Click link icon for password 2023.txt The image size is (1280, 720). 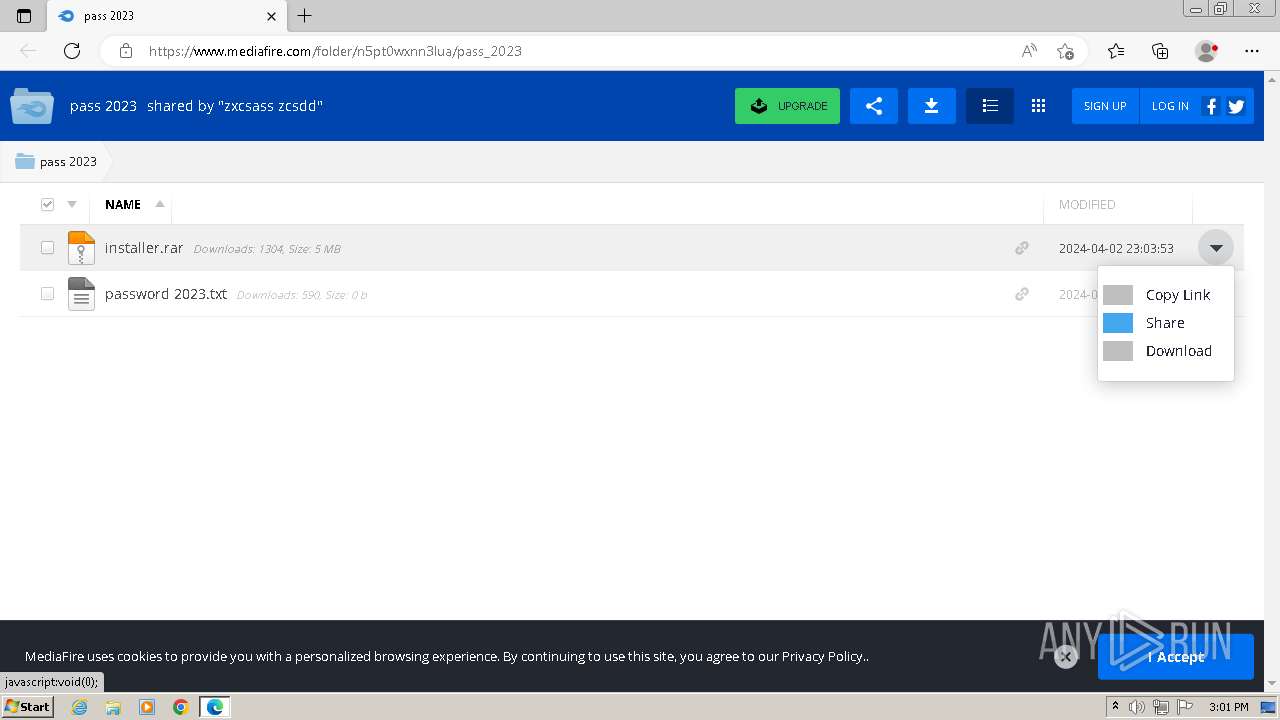coord(1022,294)
